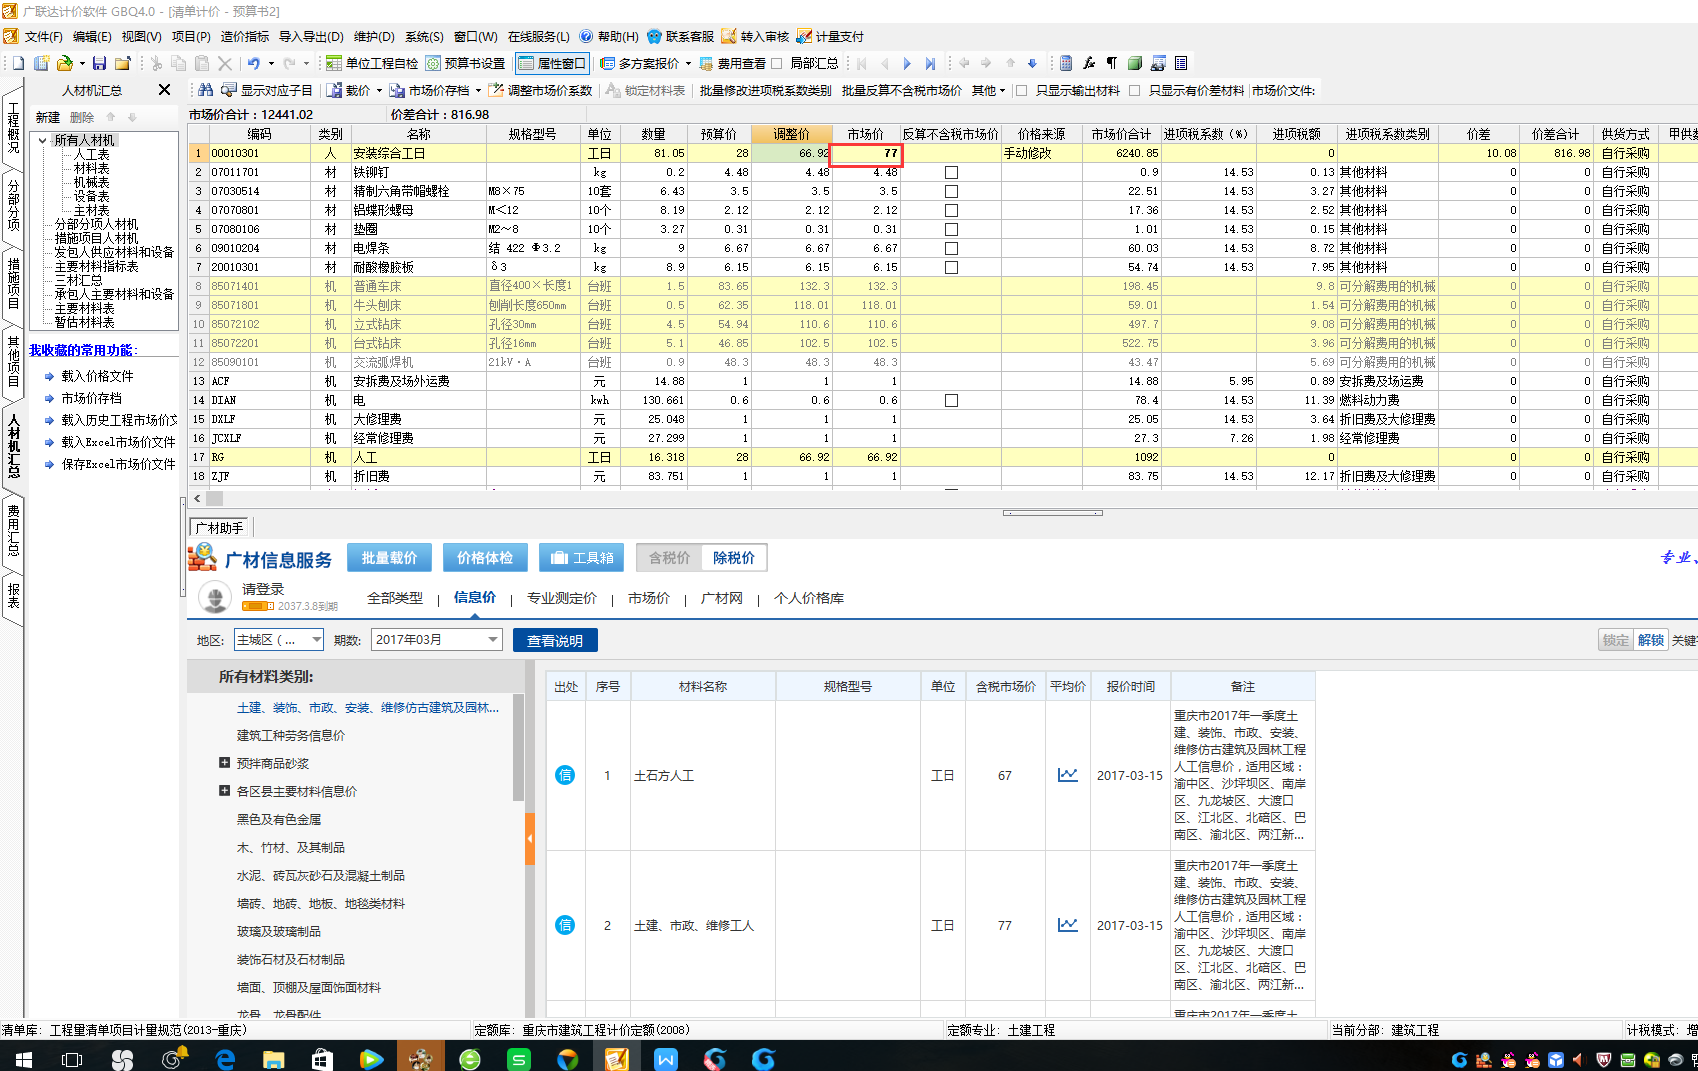1698x1071 pixels.
Task: Switch to 市场价 tab
Action: 649,598
